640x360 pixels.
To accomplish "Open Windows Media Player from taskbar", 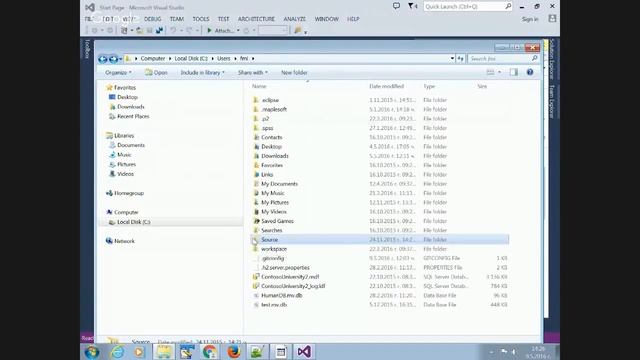I will click(139, 352).
